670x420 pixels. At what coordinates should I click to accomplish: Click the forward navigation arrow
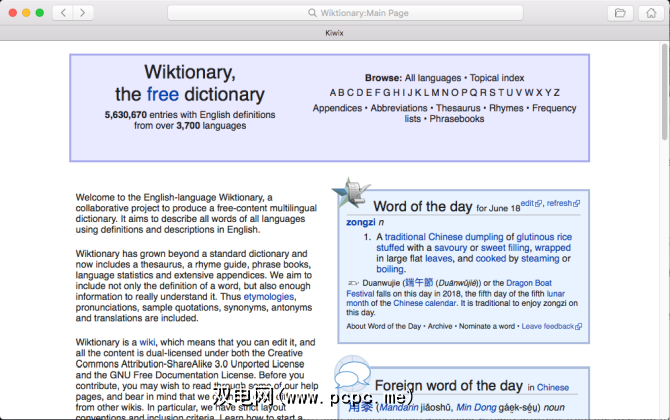click(x=83, y=13)
